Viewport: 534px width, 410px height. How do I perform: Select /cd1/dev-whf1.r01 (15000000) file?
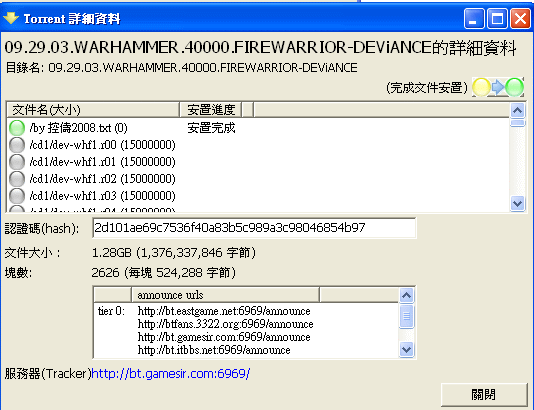(103, 162)
